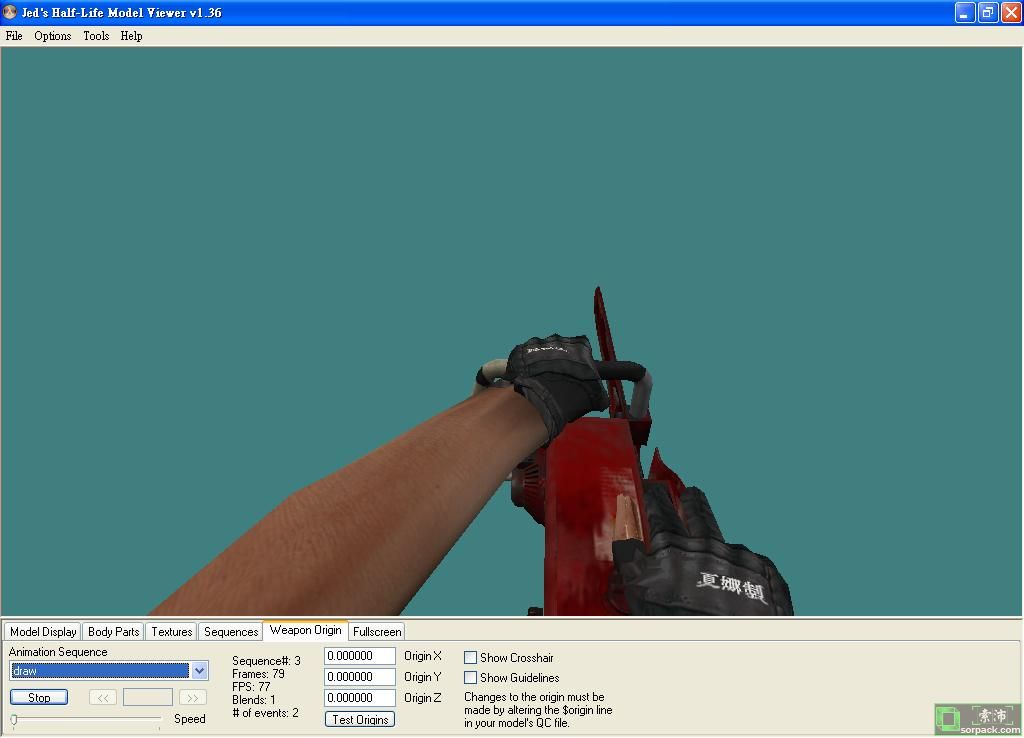Open the File menu
Screen dimensions: 1024x738
(14, 36)
